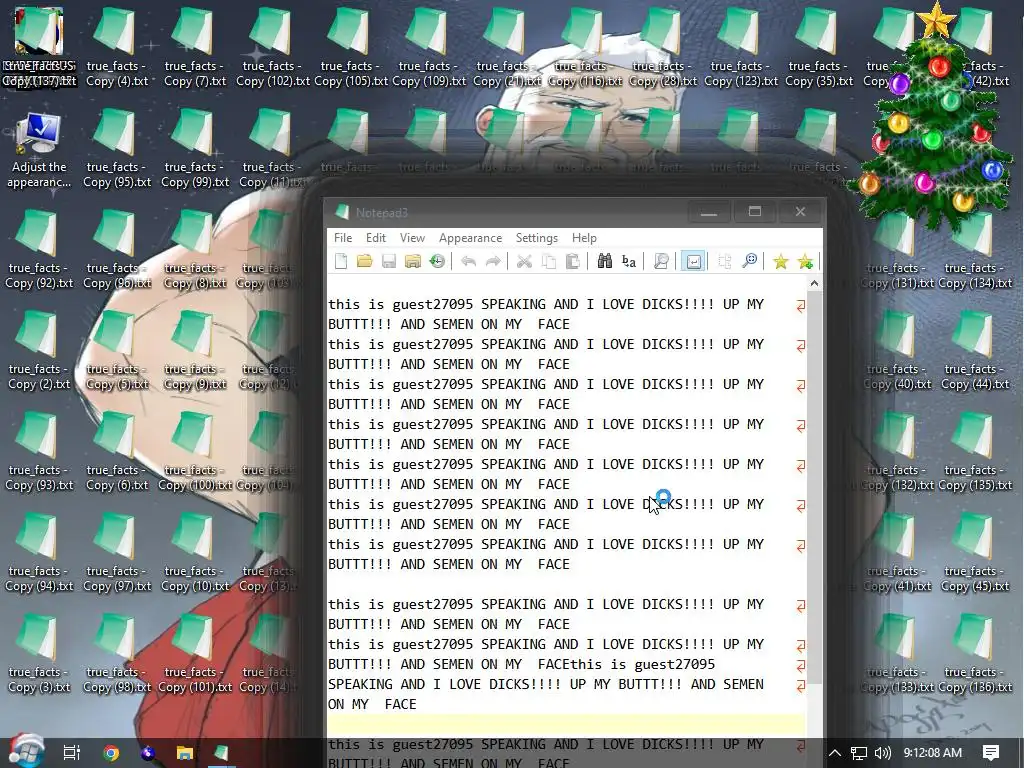Select true_facts - Copy (135).txt desktop file

975,452
